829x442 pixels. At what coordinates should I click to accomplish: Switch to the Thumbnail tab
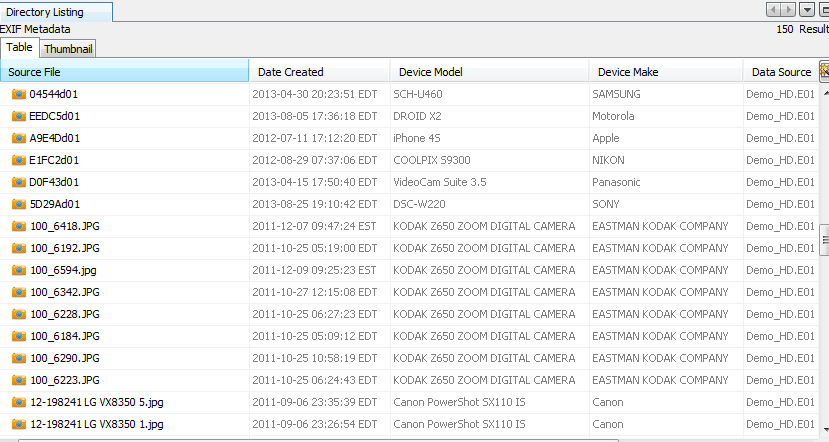[x=68, y=49]
